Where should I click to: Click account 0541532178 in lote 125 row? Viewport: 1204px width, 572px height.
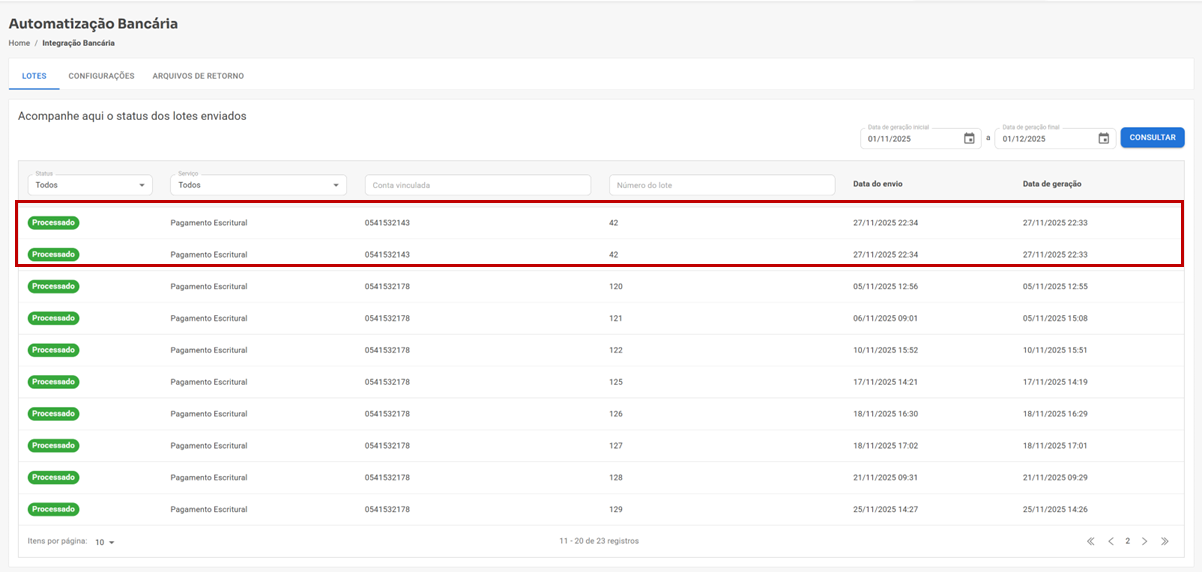387,382
